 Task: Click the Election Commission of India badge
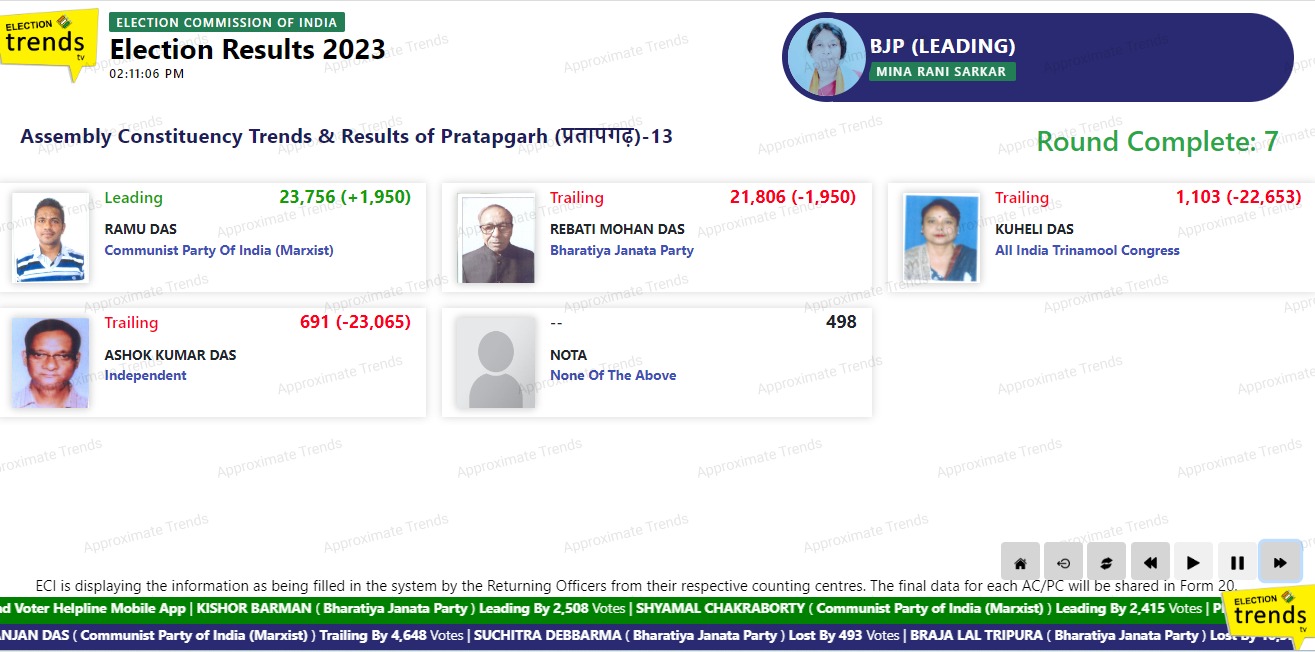point(227,22)
